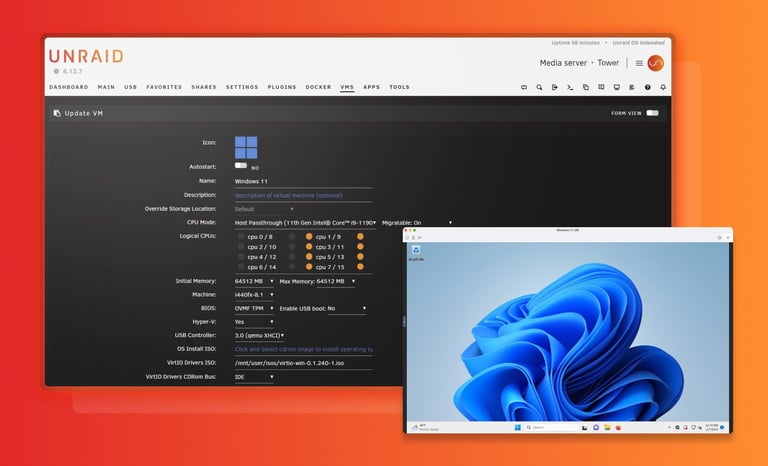Go to the Main tab
Image resolution: width=768 pixels, height=466 pixels.
click(106, 87)
